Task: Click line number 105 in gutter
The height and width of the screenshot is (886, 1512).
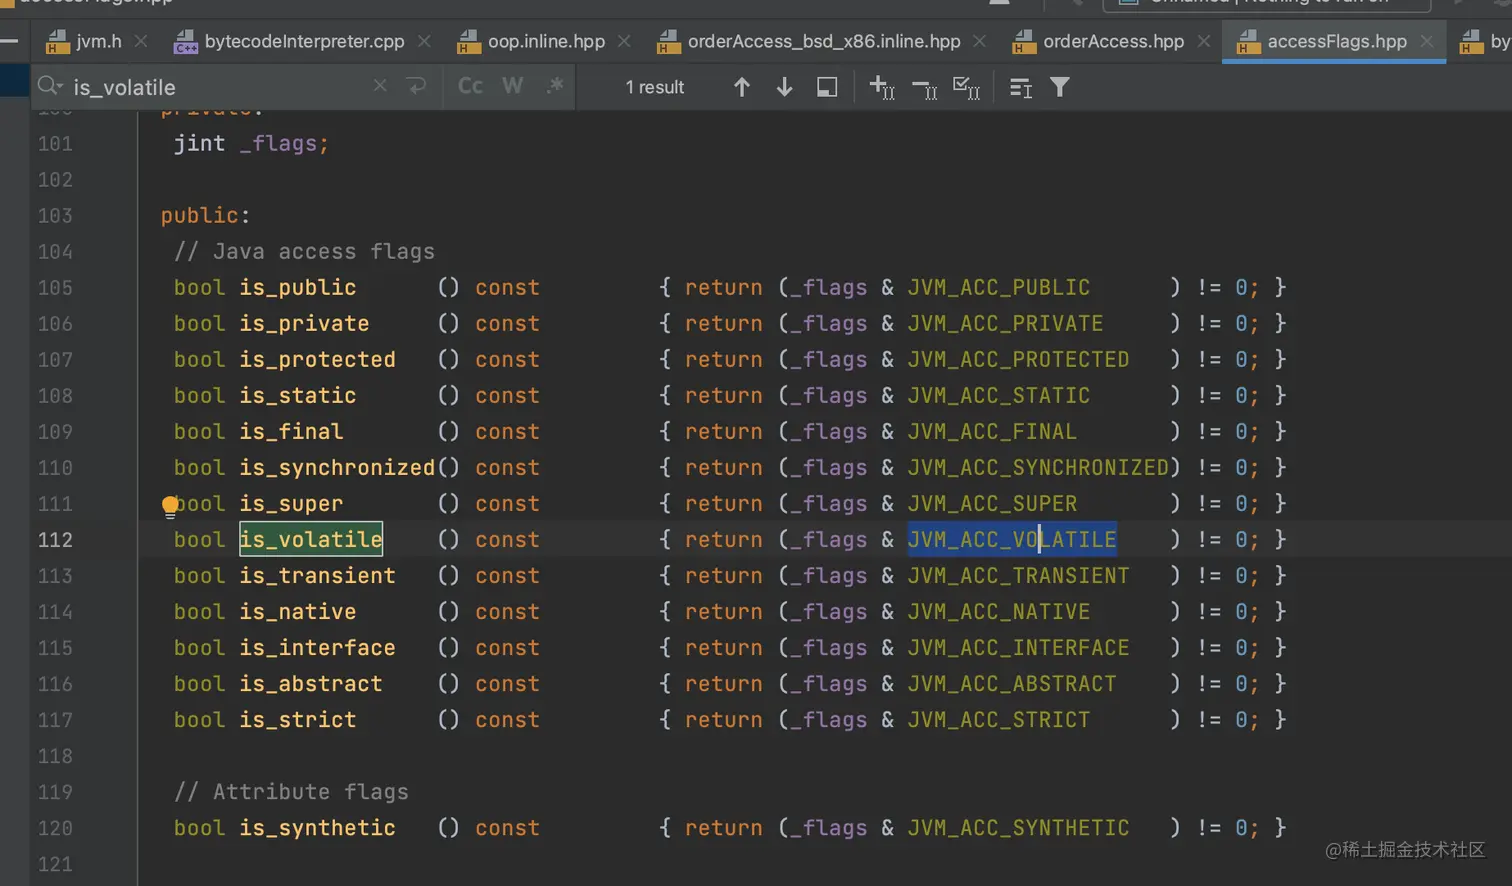Action: (x=55, y=287)
